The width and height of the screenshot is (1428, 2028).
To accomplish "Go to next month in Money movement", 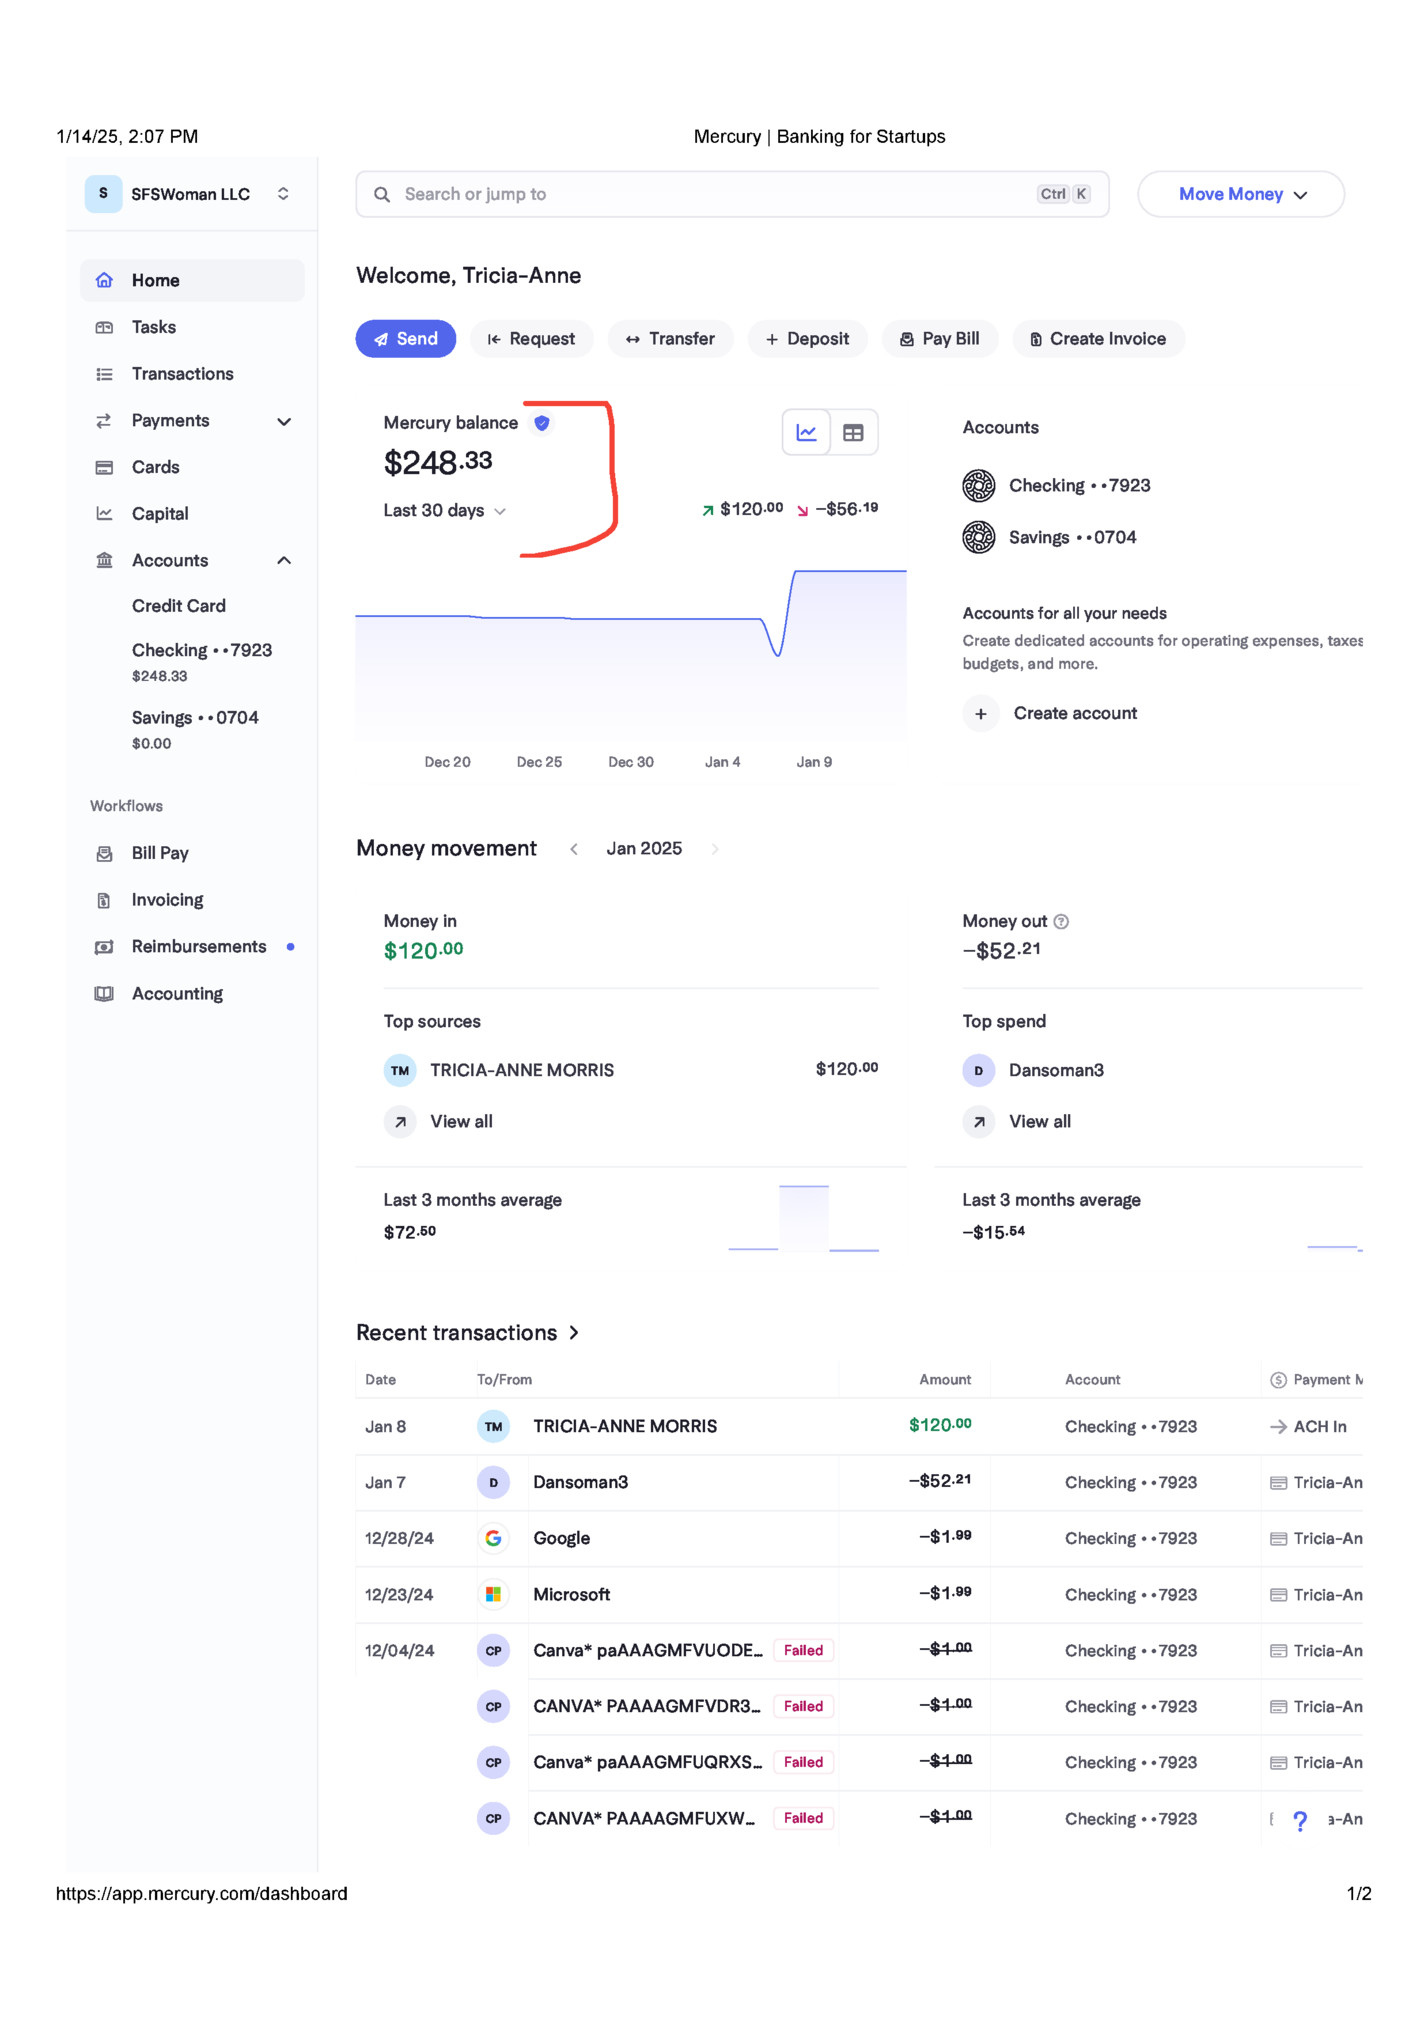I will pyautogui.click(x=714, y=849).
